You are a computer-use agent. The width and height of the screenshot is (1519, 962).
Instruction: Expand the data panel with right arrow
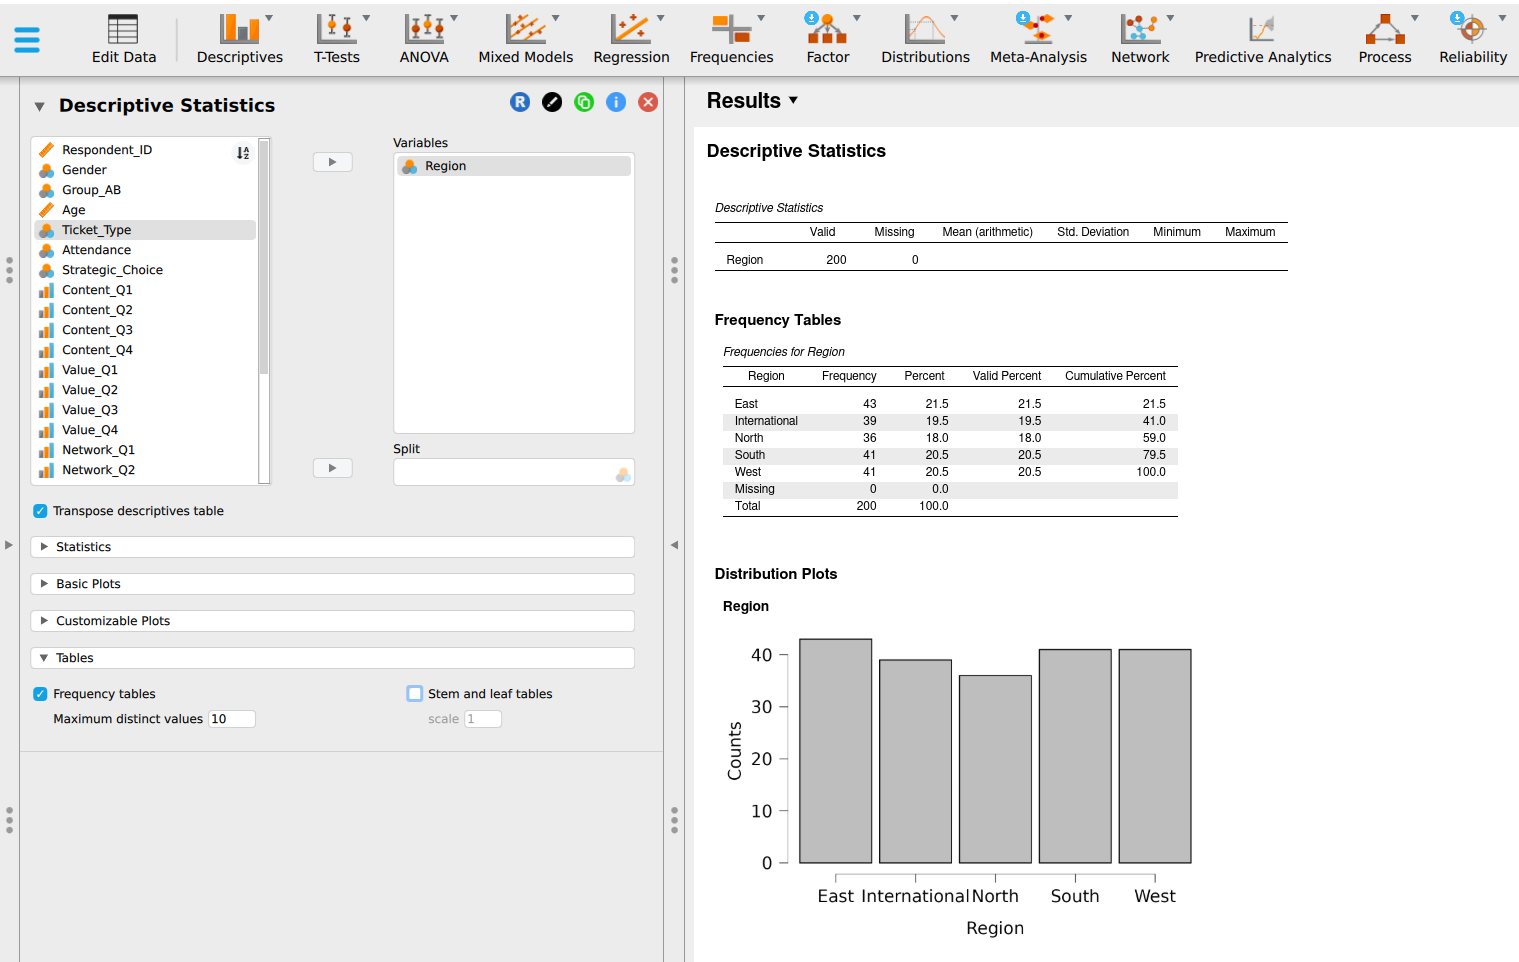click(9, 545)
